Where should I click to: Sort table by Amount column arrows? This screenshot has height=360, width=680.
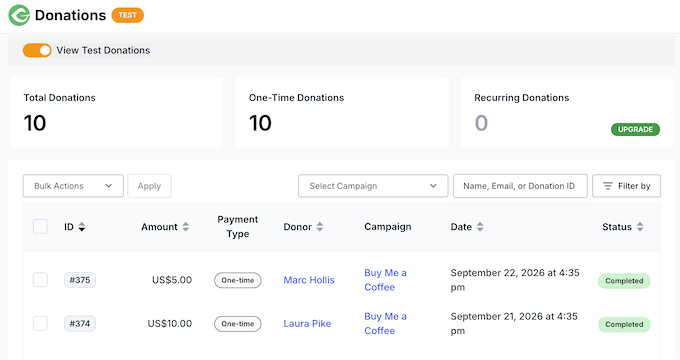click(186, 227)
